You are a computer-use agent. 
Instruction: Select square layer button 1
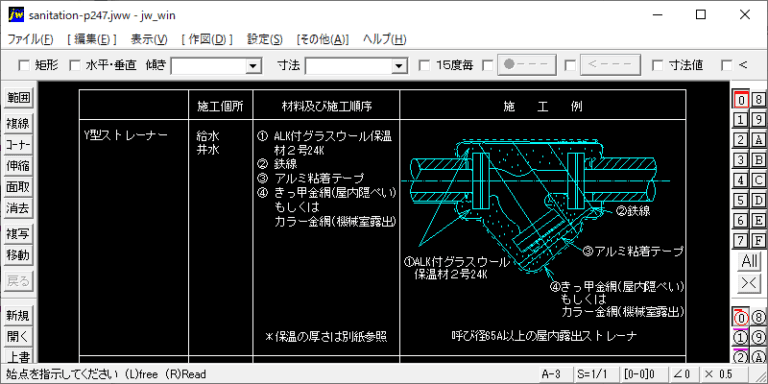(x=741, y=120)
